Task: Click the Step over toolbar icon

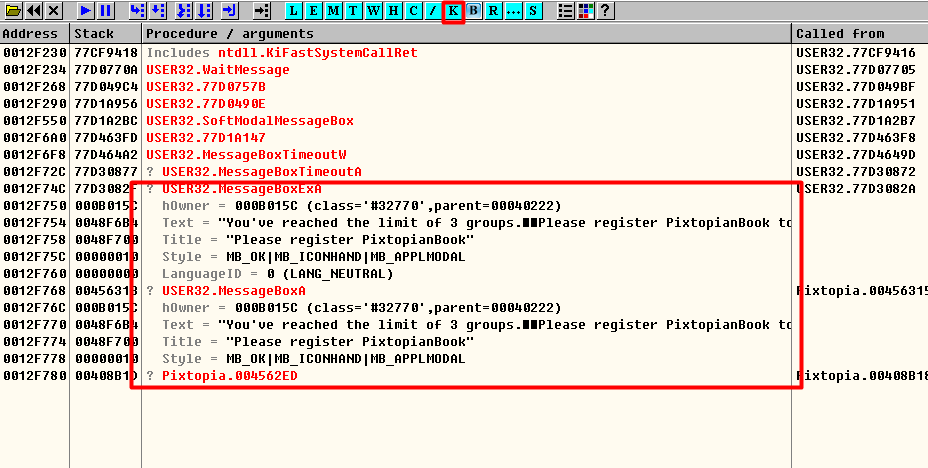Action: pyautogui.click(x=157, y=11)
